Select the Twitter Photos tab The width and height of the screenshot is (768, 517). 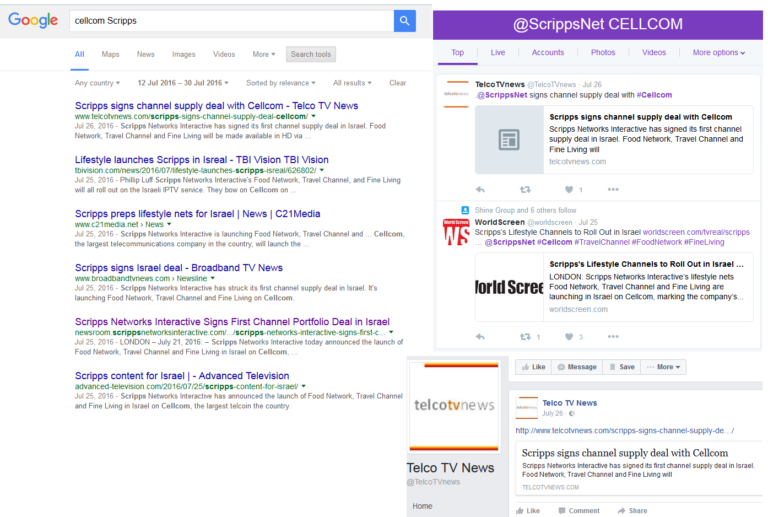click(x=603, y=53)
